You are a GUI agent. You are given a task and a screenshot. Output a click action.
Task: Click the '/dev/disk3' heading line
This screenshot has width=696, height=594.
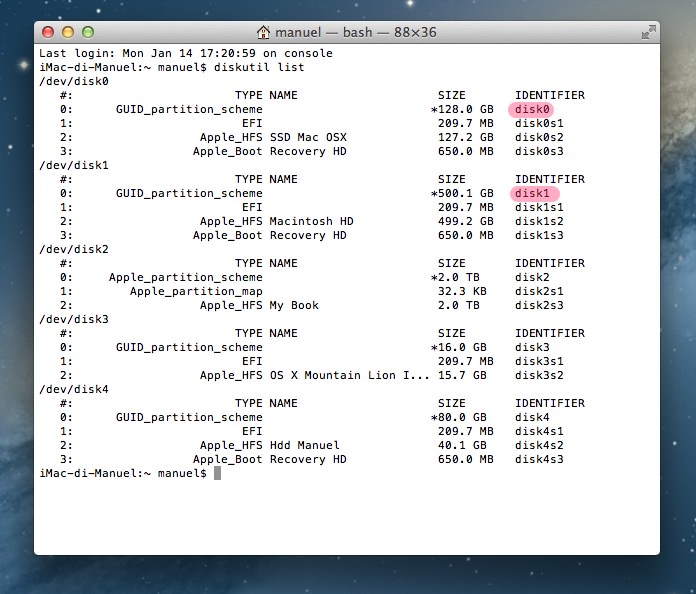(74, 319)
